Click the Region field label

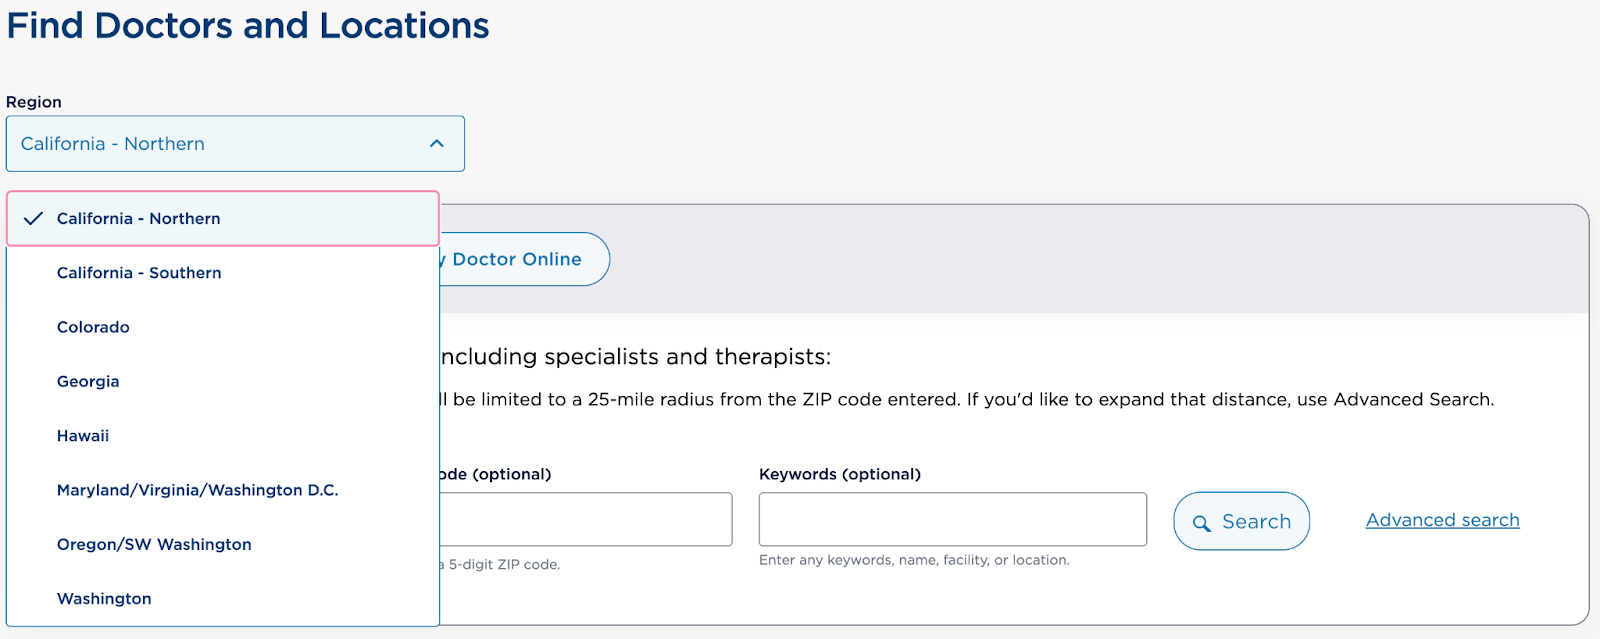(x=34, y=102)
